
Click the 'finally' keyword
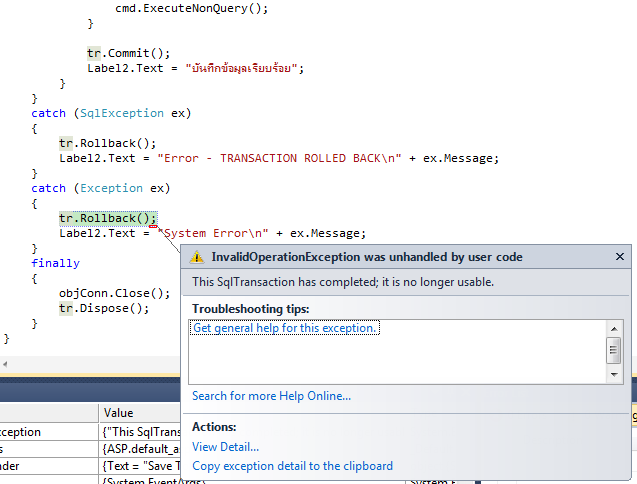[x=55, y=263]
